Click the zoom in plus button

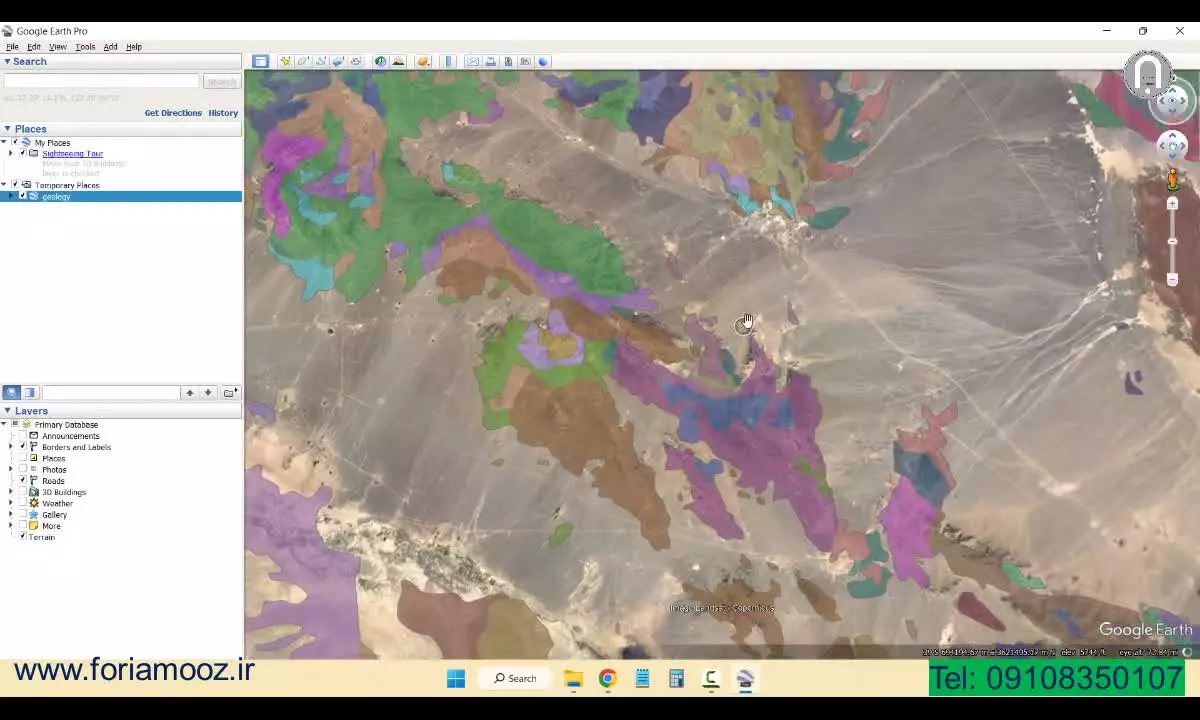click(1172, 203)
